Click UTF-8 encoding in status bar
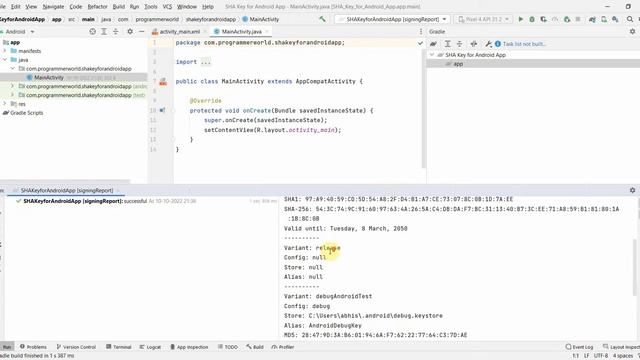 point(601,356)
